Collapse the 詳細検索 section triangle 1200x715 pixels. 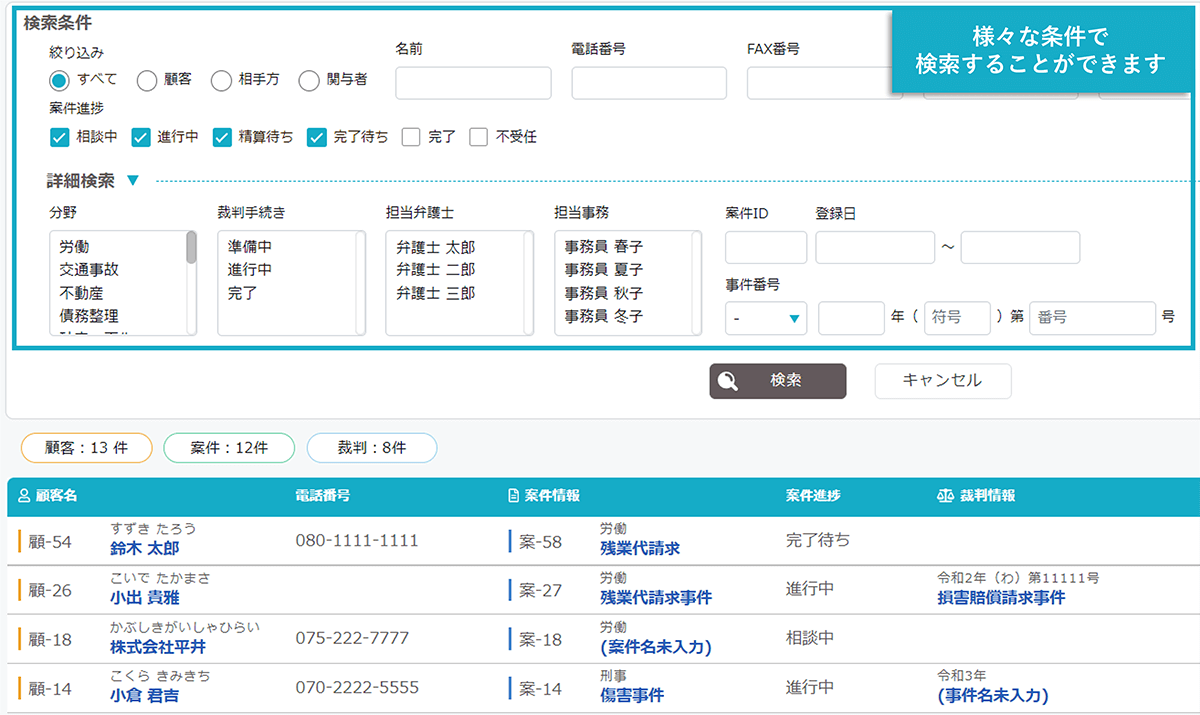(x=133, y=182)
